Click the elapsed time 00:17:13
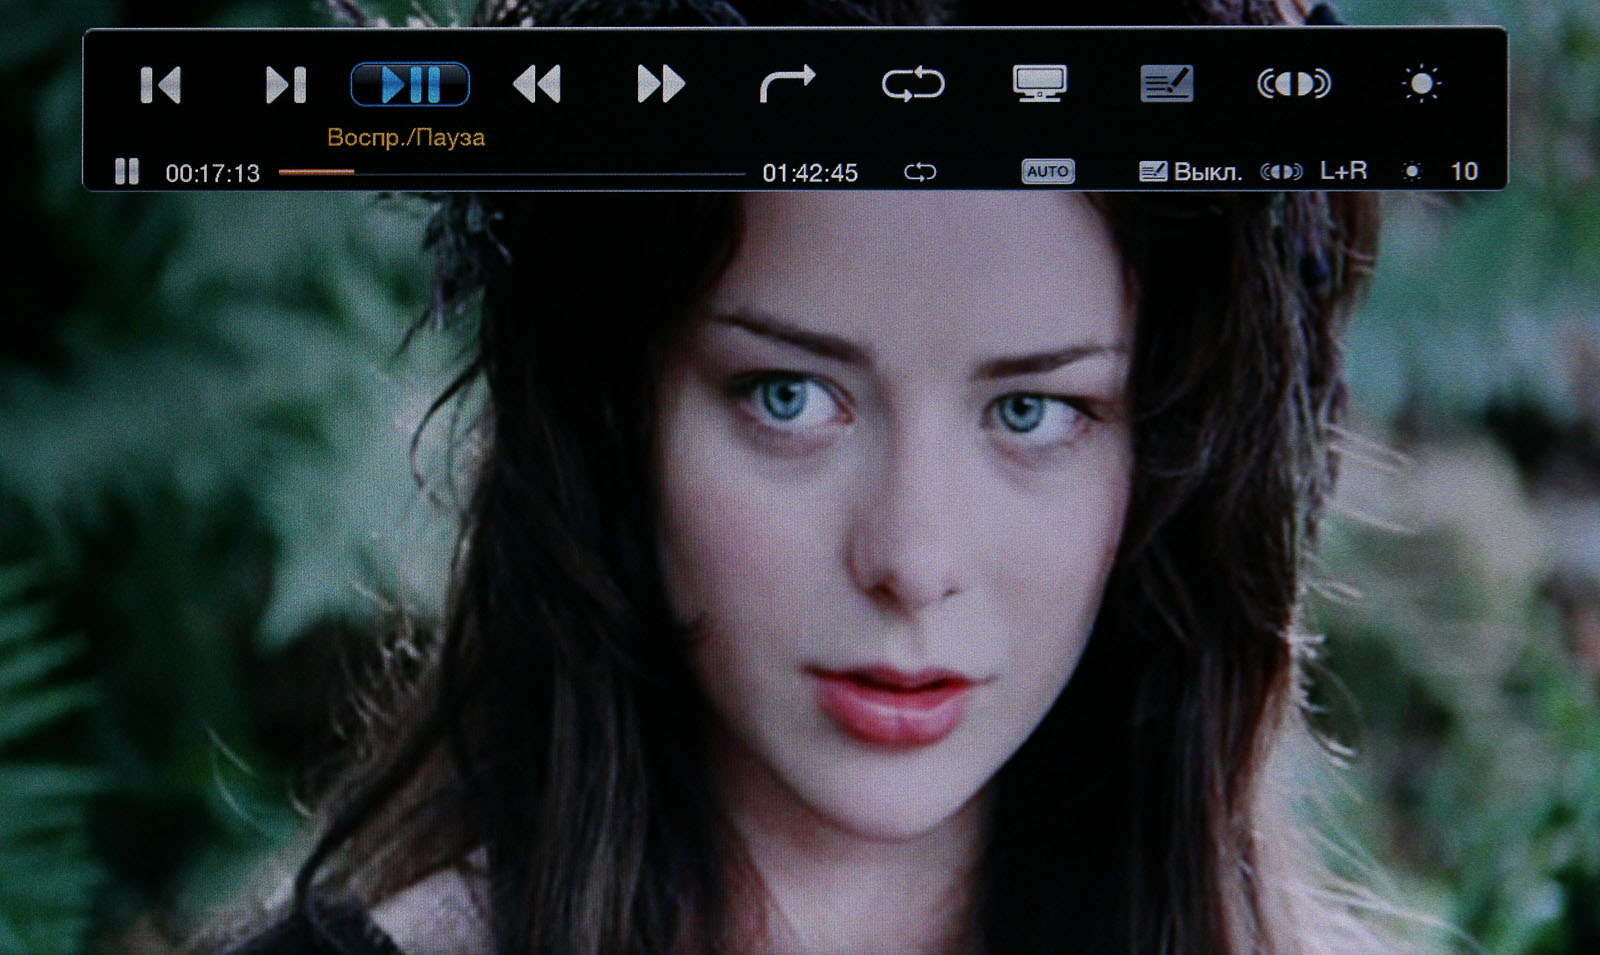The image size is (1600, 955). (212, 173)
